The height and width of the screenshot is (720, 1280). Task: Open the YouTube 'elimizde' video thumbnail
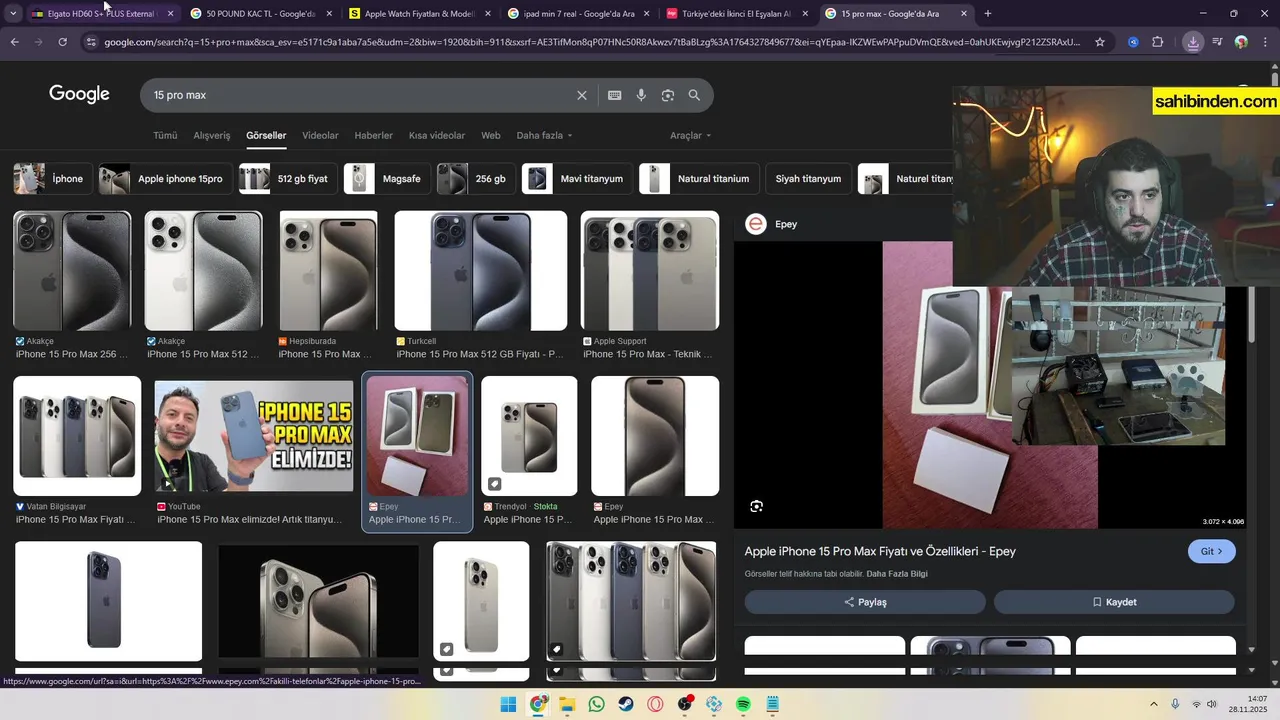pos(254,436)
